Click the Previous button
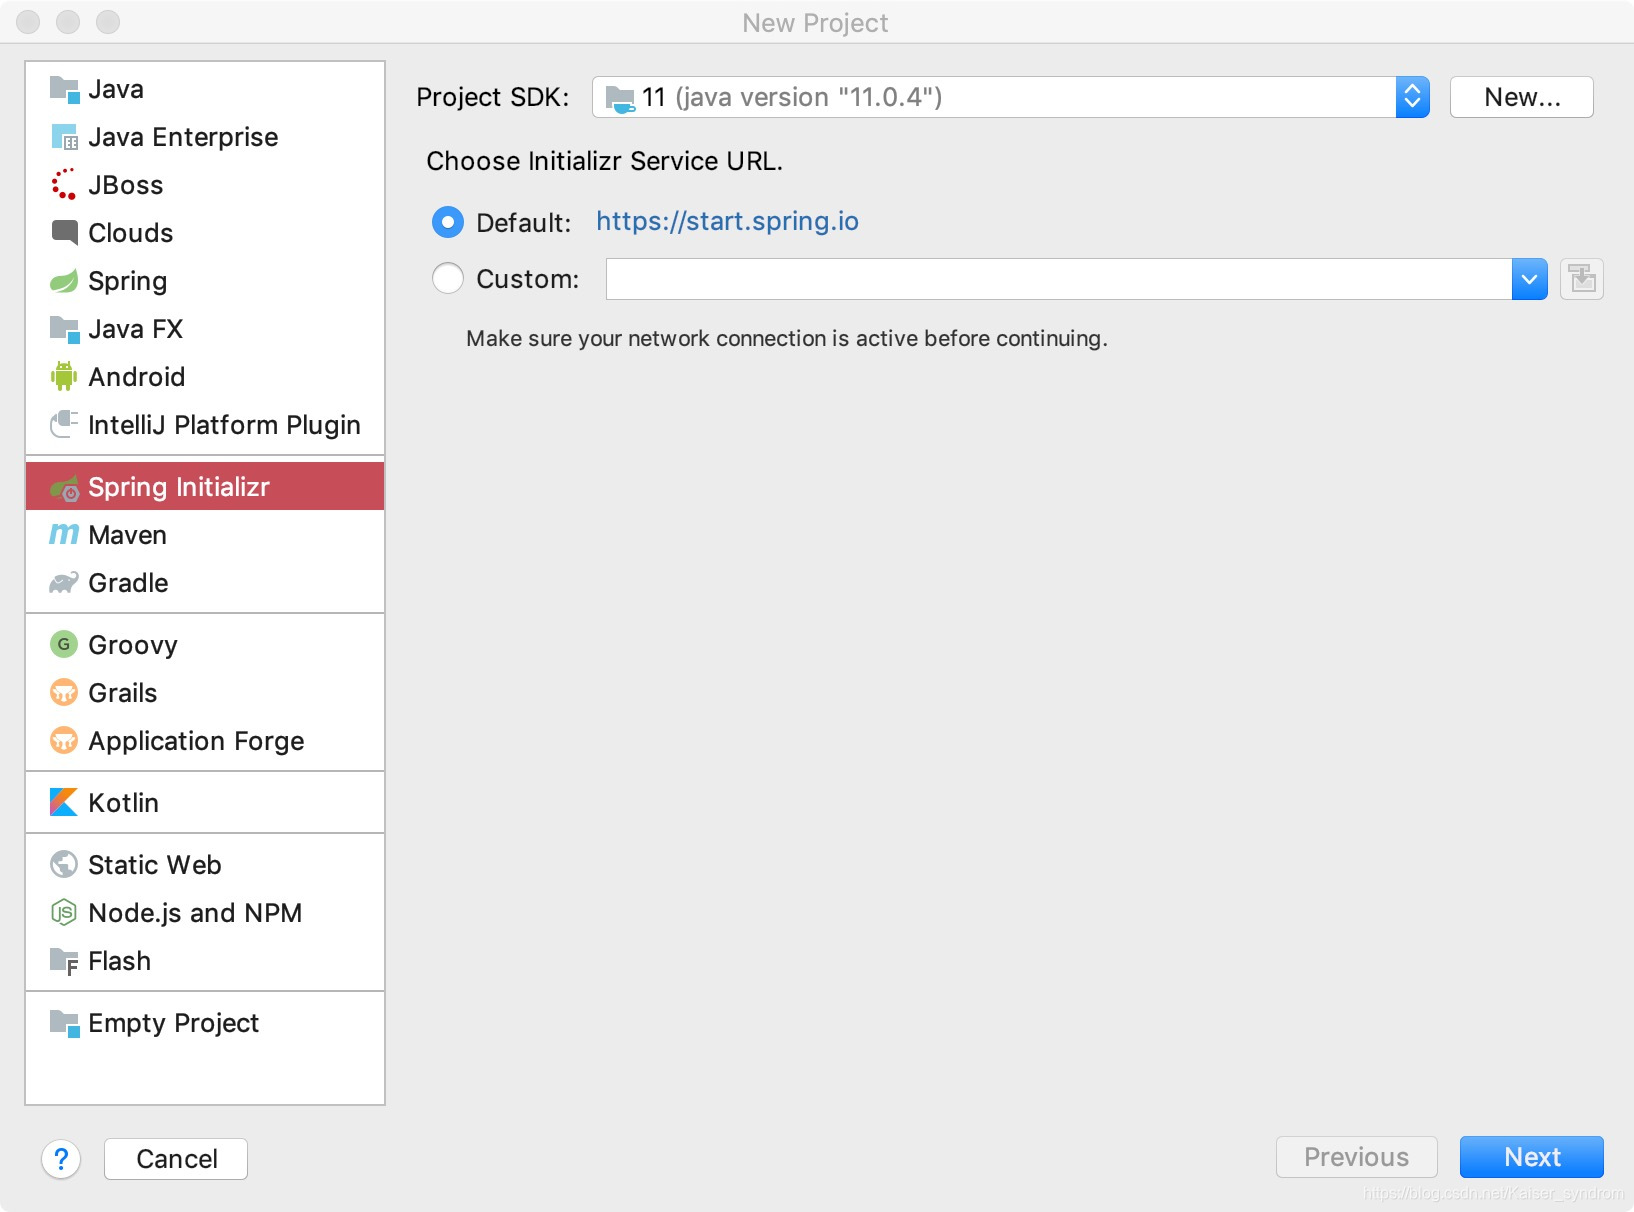1634x1212 pixels. pos(1356,1157)
